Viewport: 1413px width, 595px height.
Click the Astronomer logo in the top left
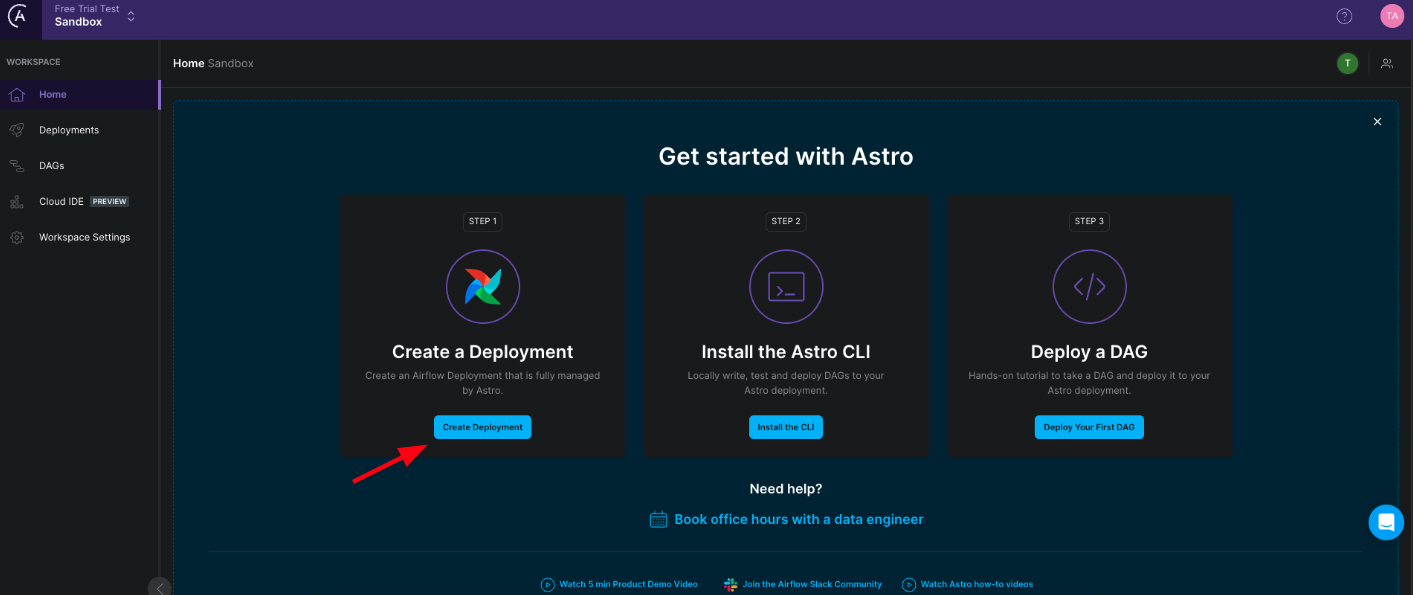19,15
